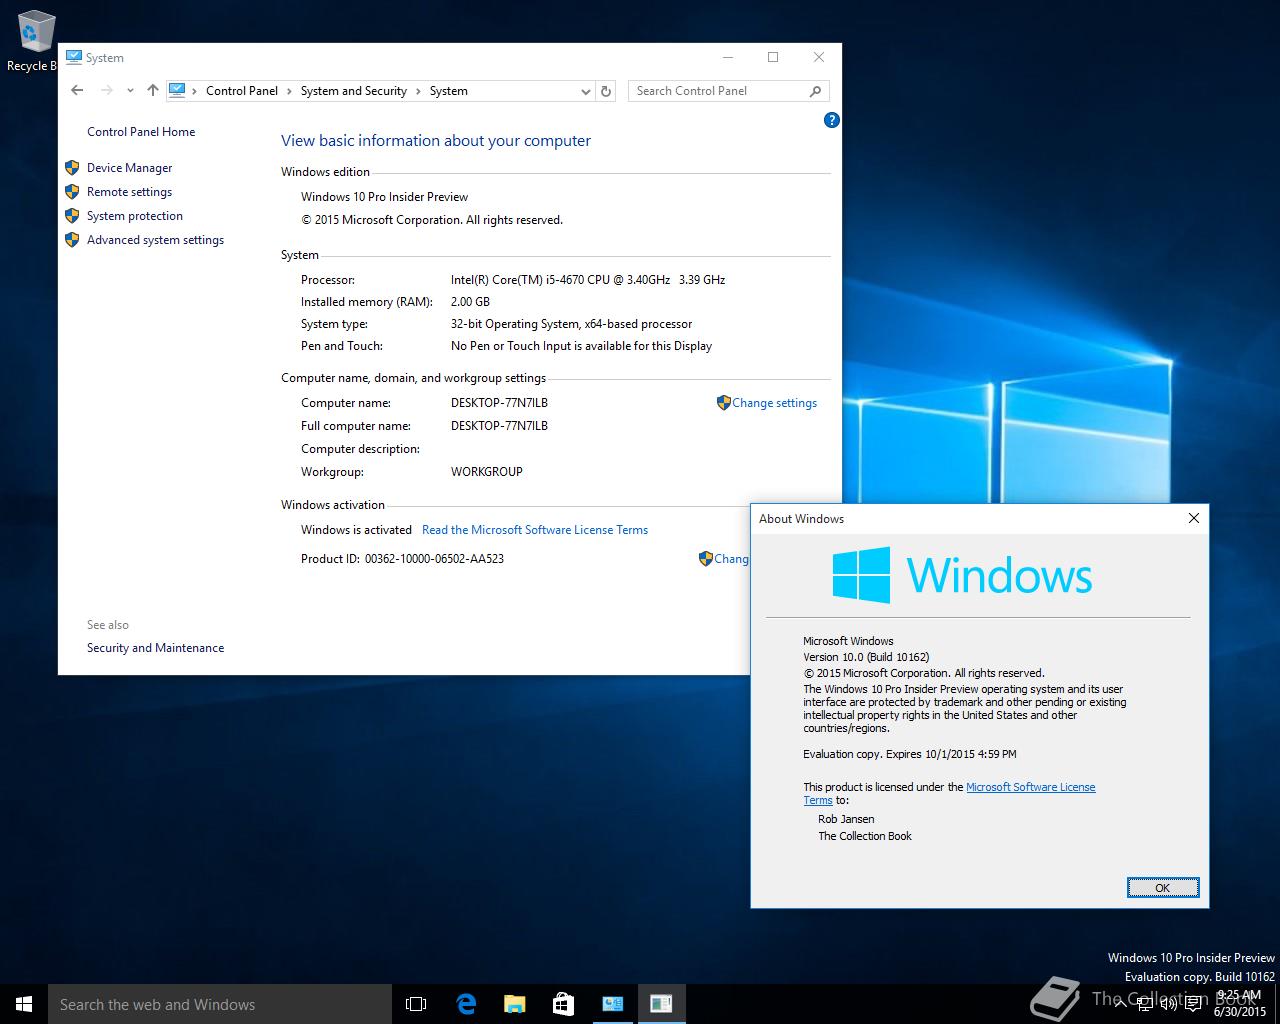The width and height of the screenshot is (1280, 1024).
Task: Expand the address bar history dropdown
Action: tap(586, 91)
